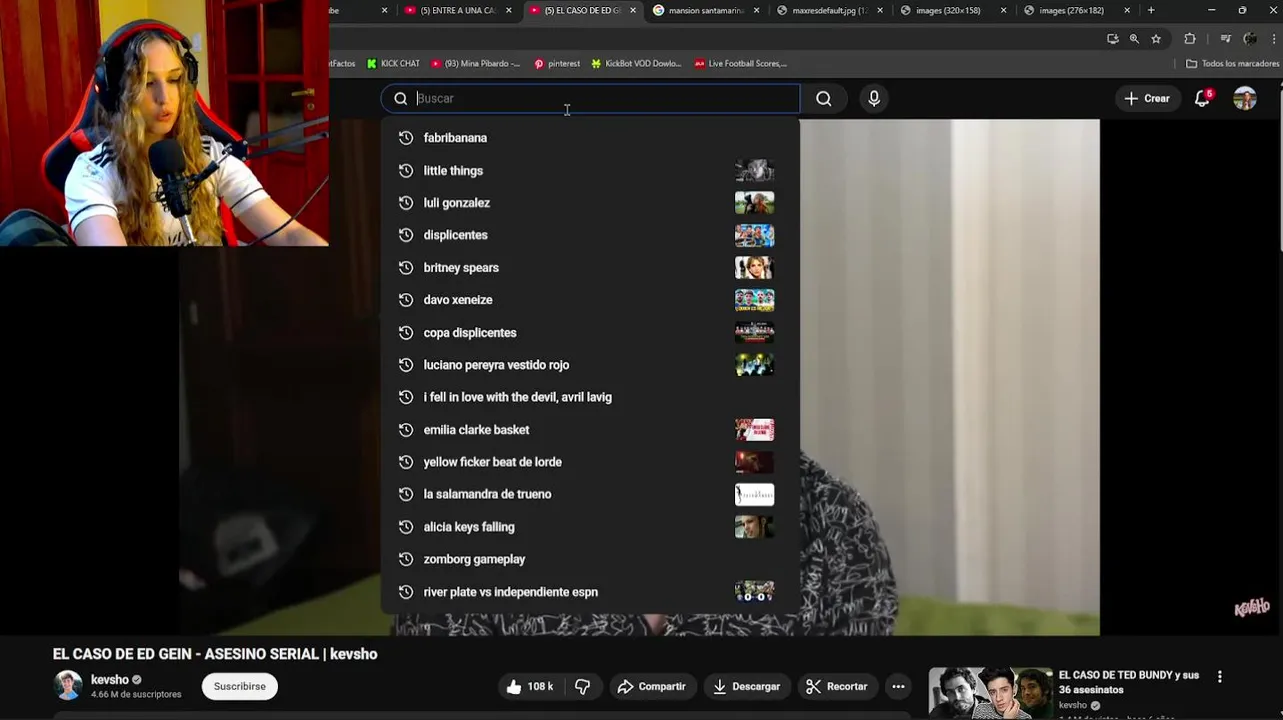Bookmark this page with the star icon

point(1156,39)
